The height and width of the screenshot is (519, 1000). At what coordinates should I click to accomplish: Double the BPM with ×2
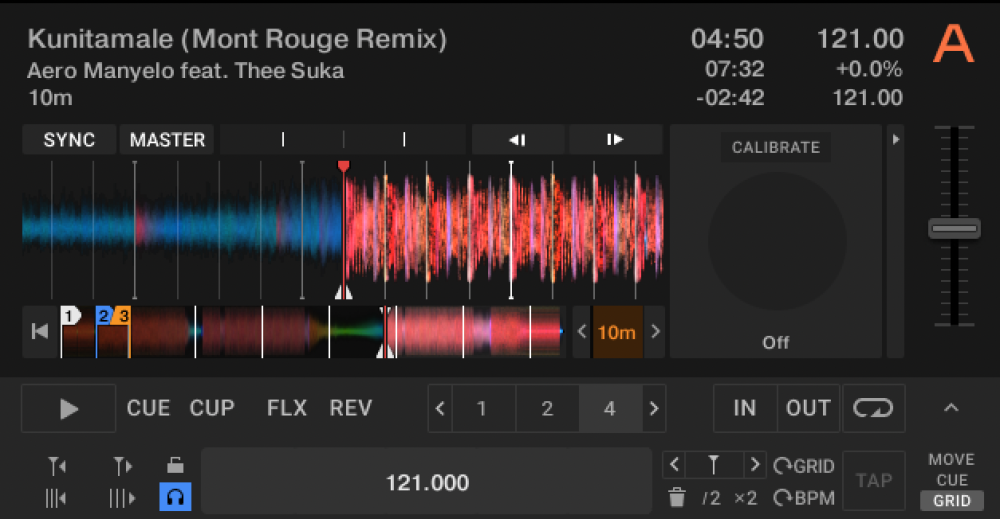pyautogui.click(x=746, y=498)
